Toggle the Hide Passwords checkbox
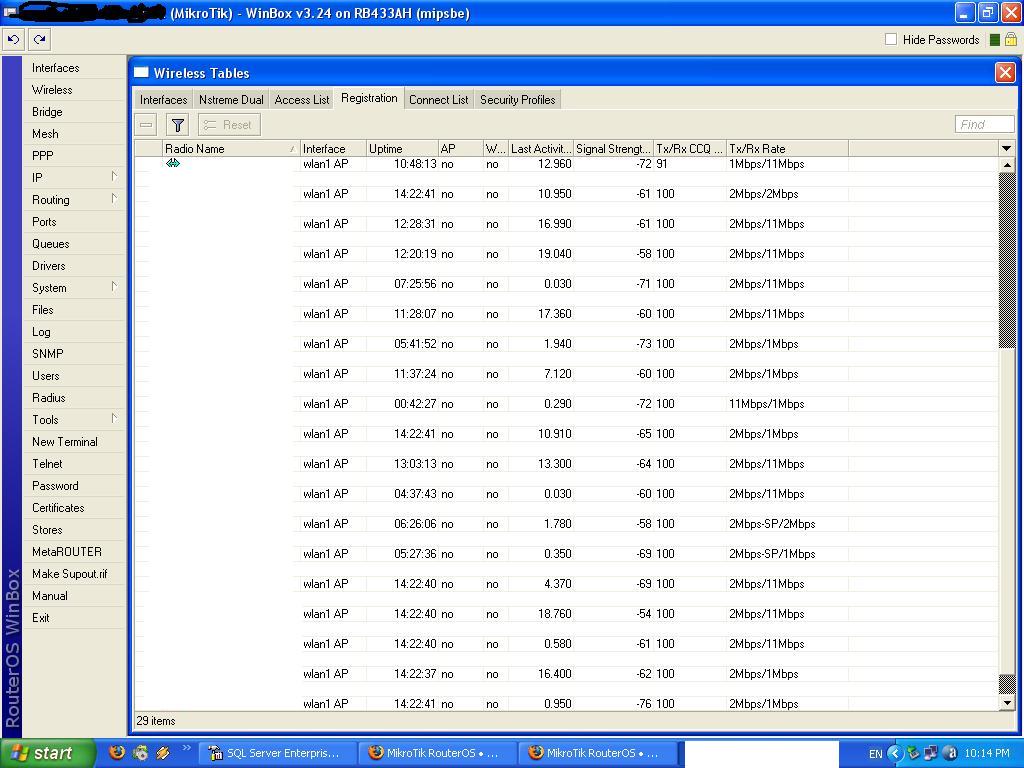Image resolution: width=1024 pixels, height=768 pixels. (891, 39)
